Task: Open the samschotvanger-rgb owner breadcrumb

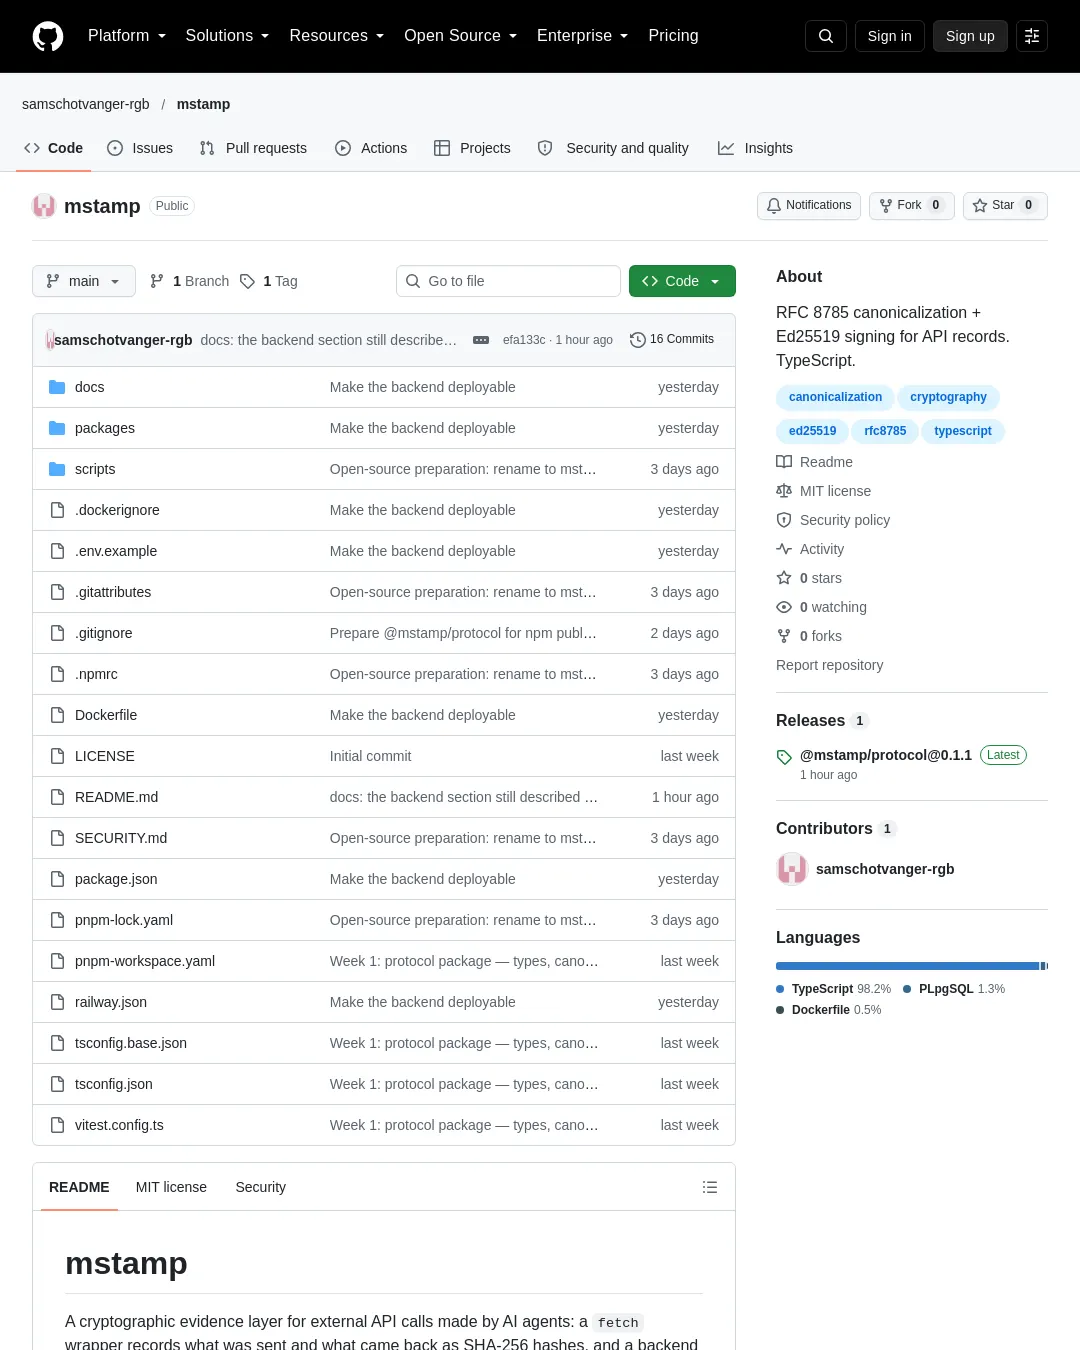Action: click(86, 104)
